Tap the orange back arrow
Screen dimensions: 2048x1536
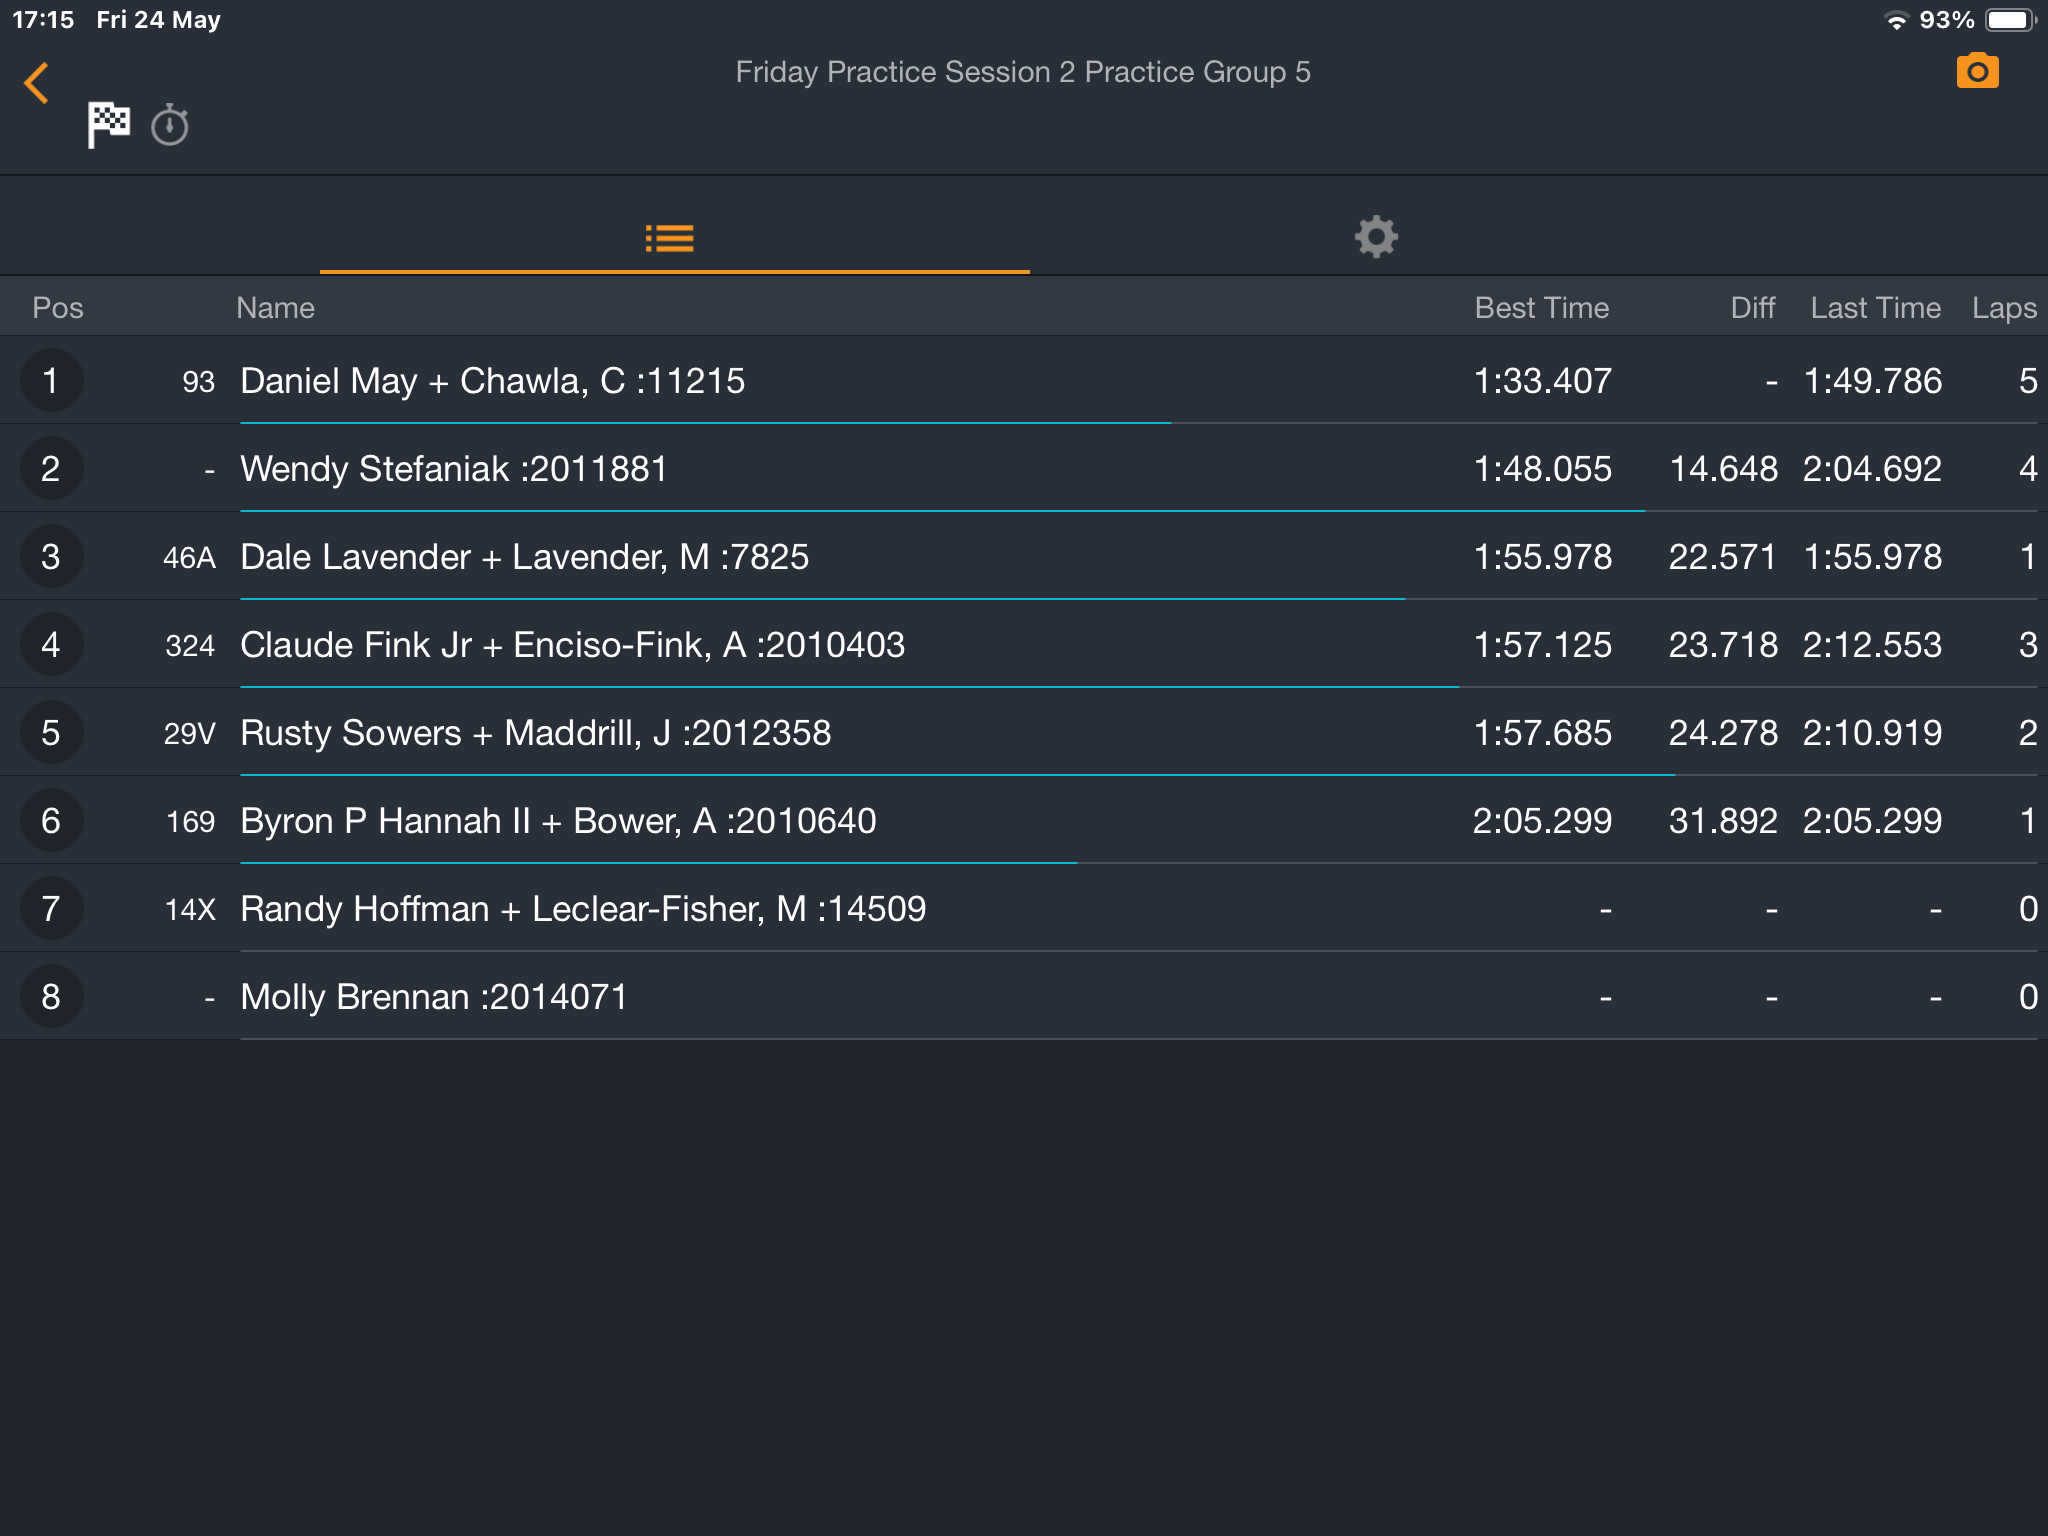click(x=37, y=83)
